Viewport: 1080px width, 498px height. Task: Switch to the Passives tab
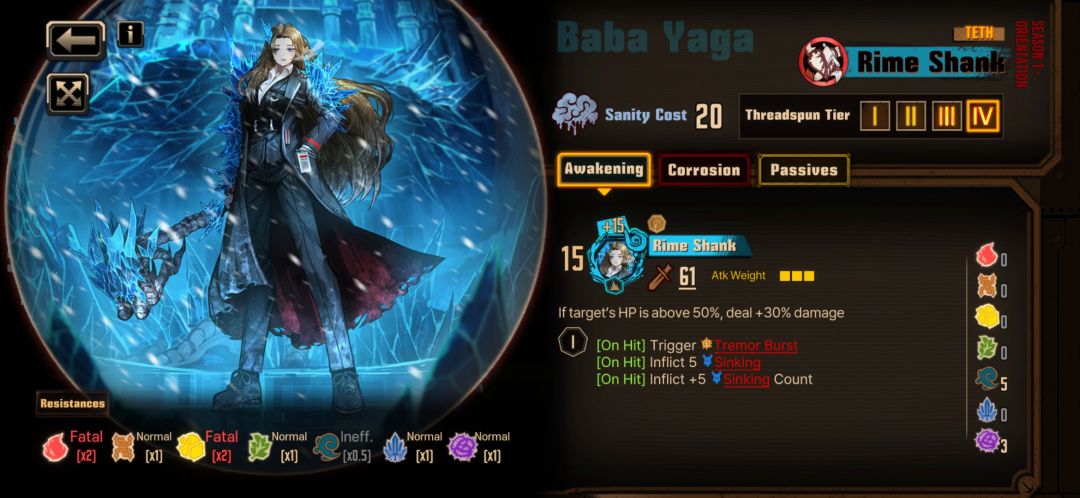coord(804,170)
